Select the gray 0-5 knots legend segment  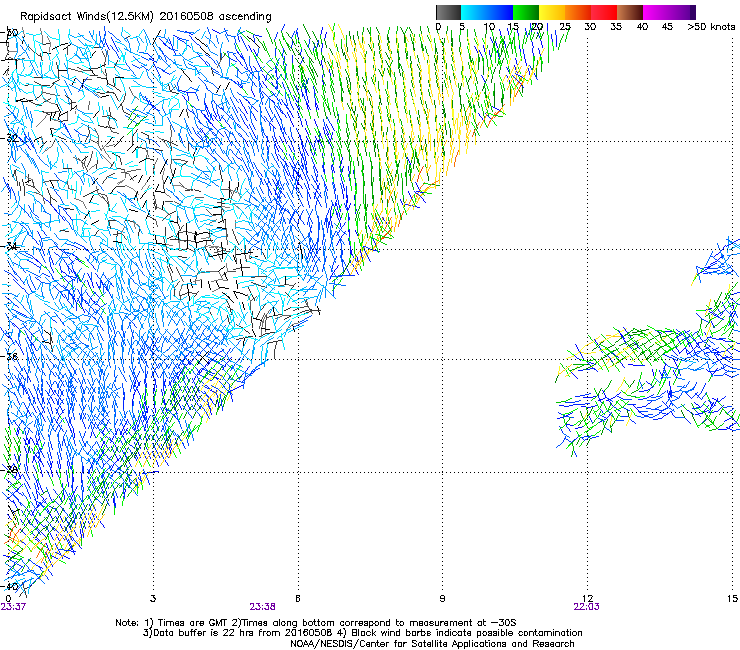(x=448, y=12)
